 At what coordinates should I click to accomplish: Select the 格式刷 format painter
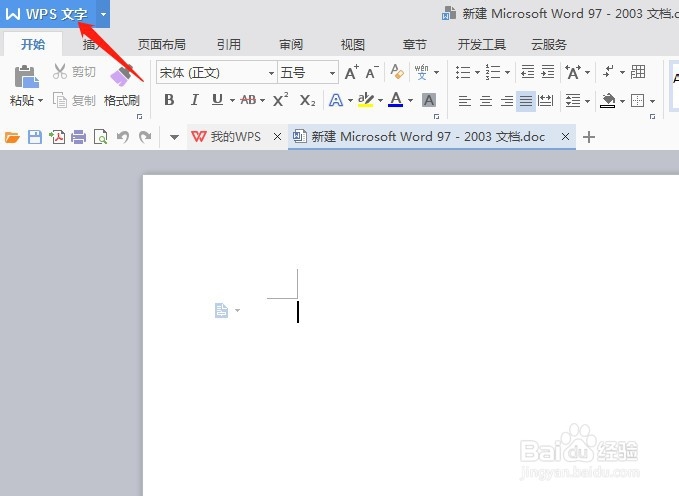coord(122,87)
